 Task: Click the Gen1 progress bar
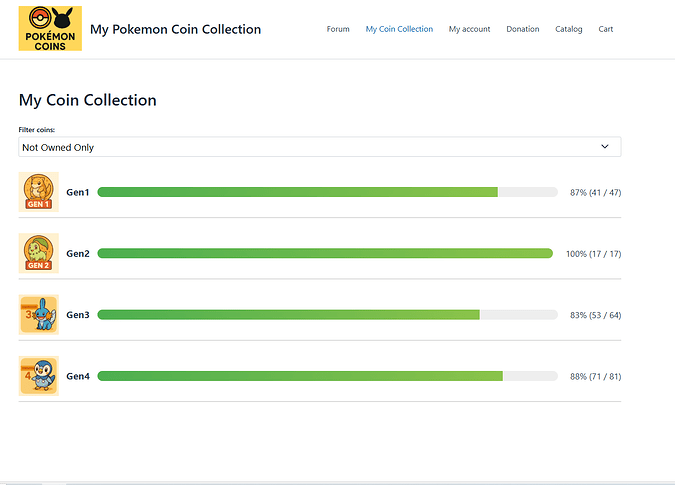point(328,192)
